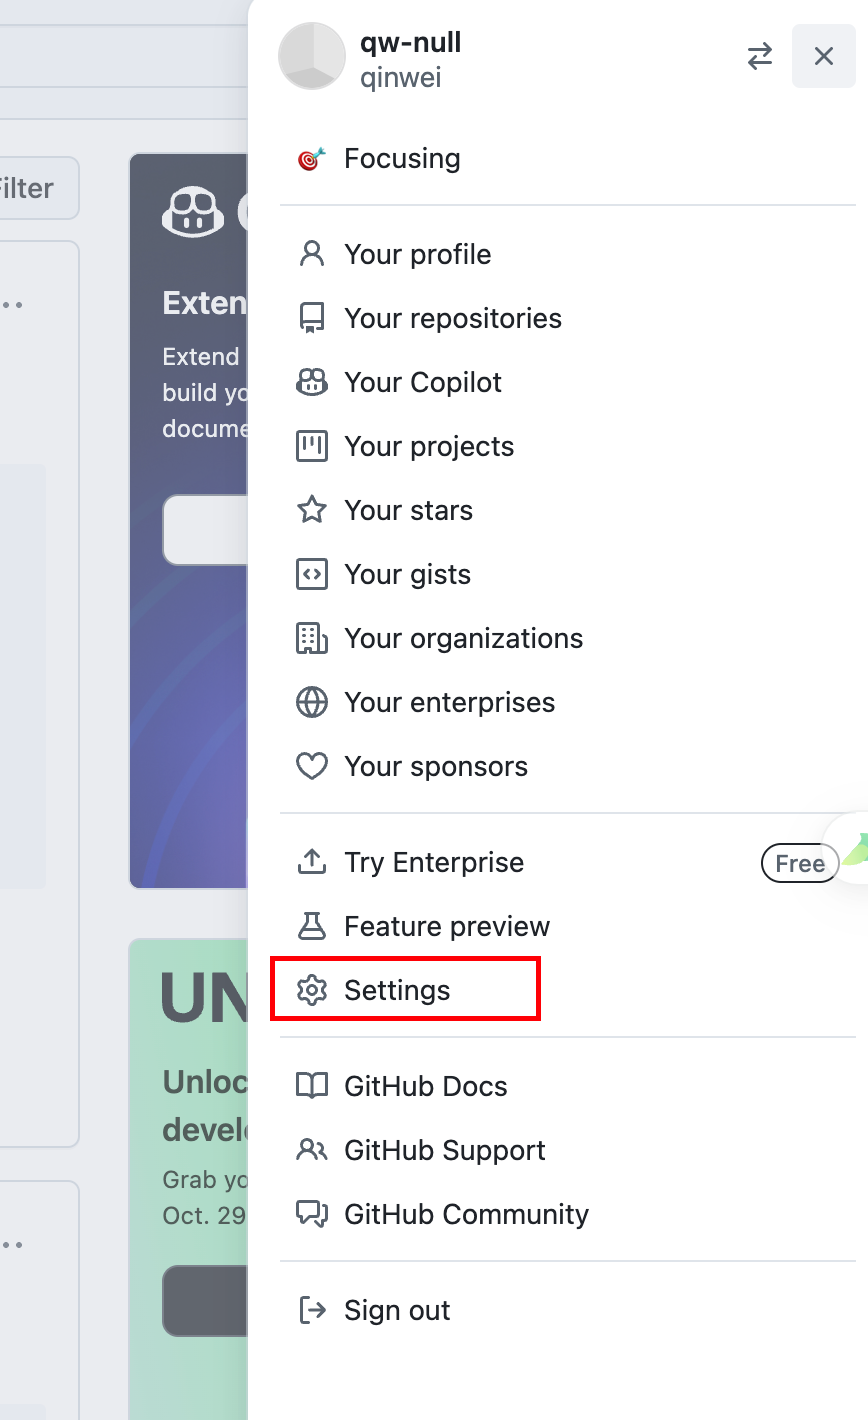
Task: Open Your organizations menu item
Action: point(568,638)
